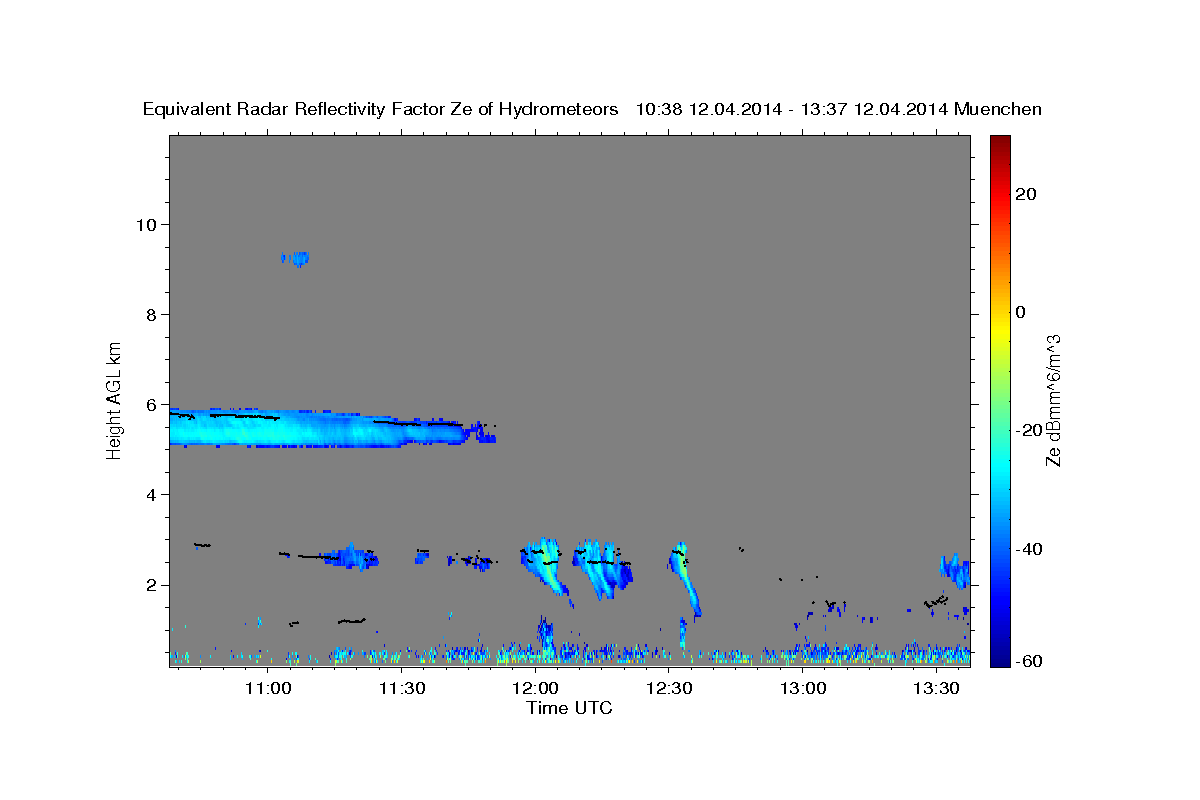The width and height of the screenshot is (1200, 800).
Task: Click the colorbar value -60
Action: pyautogui.click(x=1030, y=661)
